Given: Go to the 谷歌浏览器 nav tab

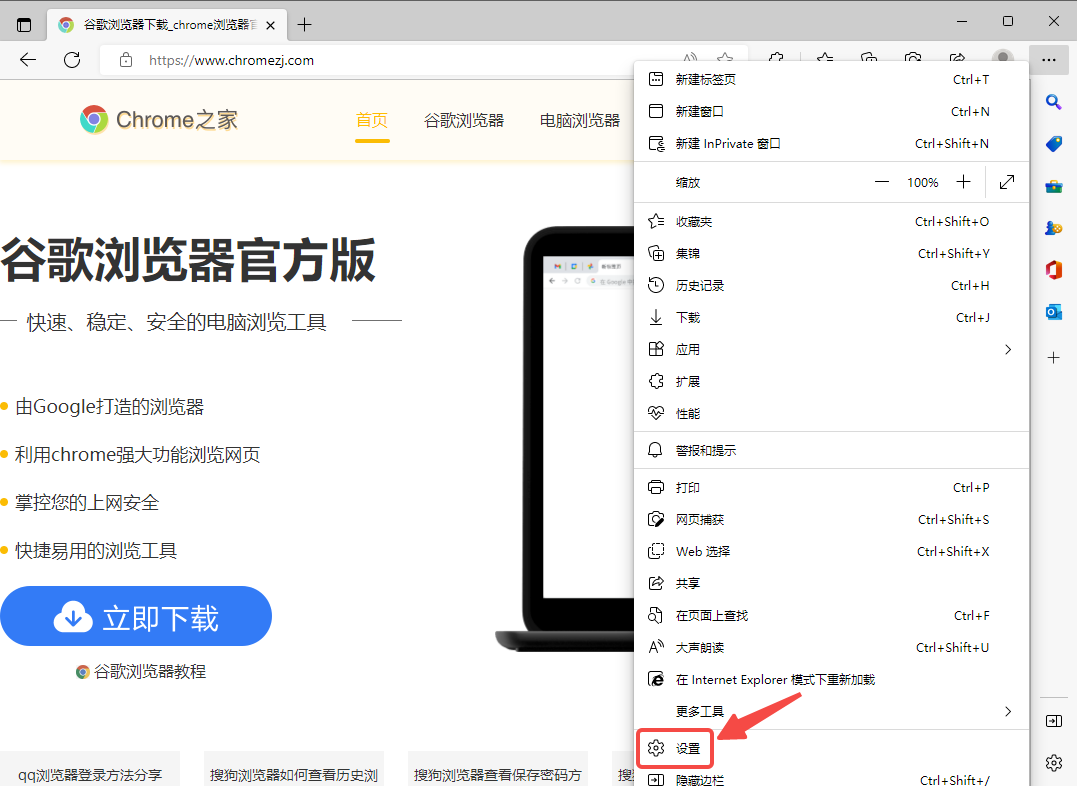Looking at the screenshot, I should point(464,120).
